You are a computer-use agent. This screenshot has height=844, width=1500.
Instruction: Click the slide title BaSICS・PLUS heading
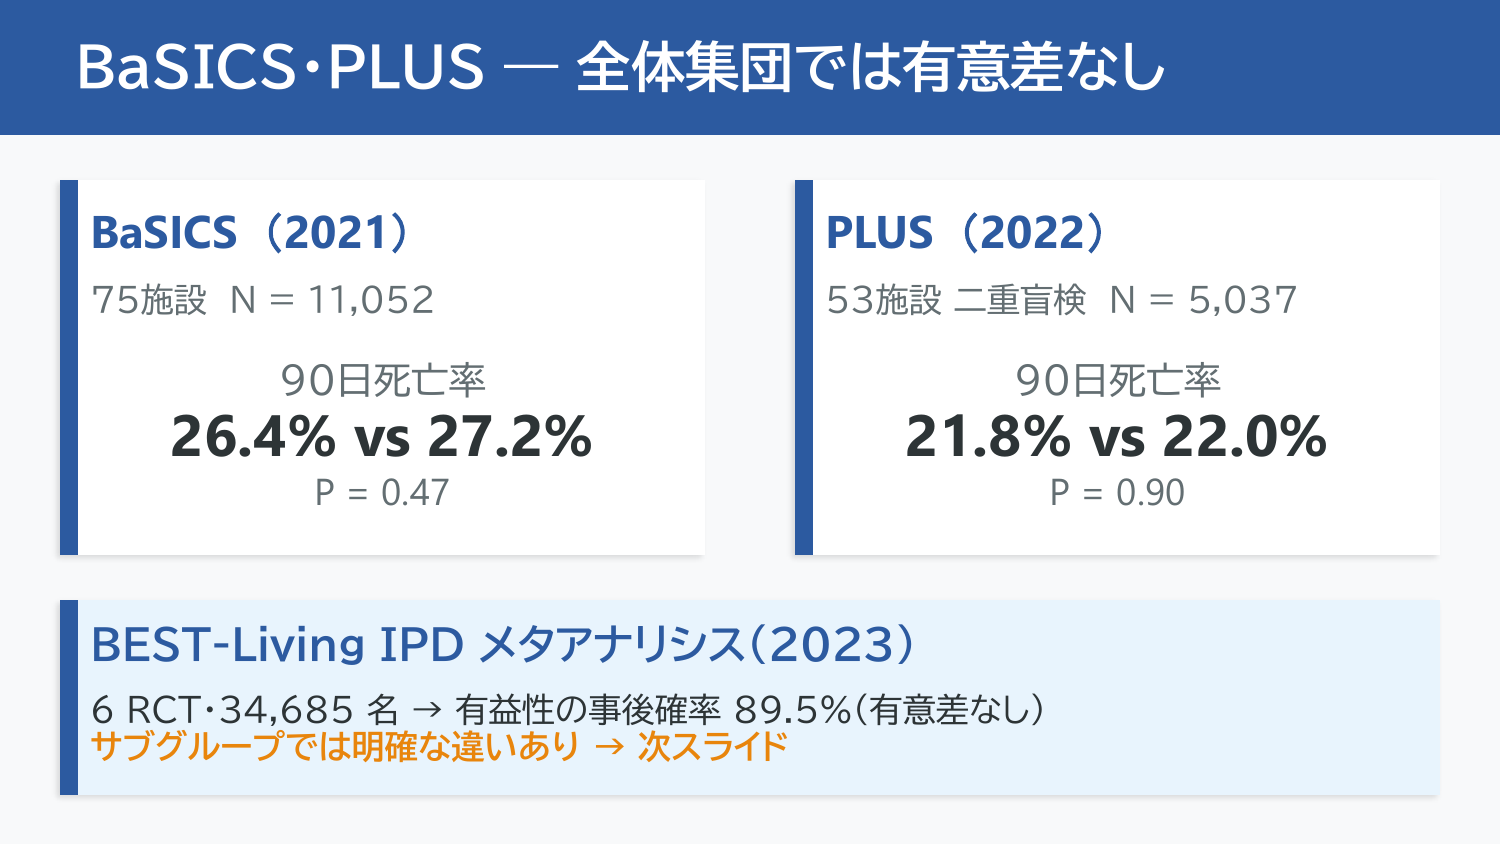click(621, 67)
